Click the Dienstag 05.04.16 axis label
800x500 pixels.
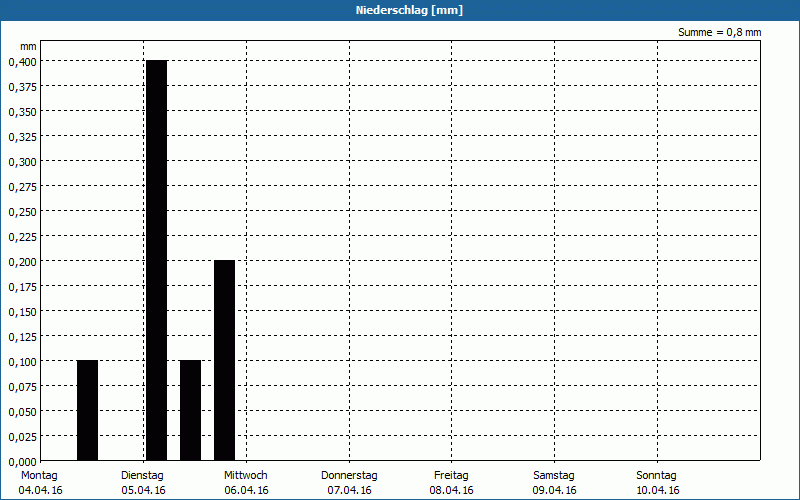pyautogui.click(x=143, y=483)
